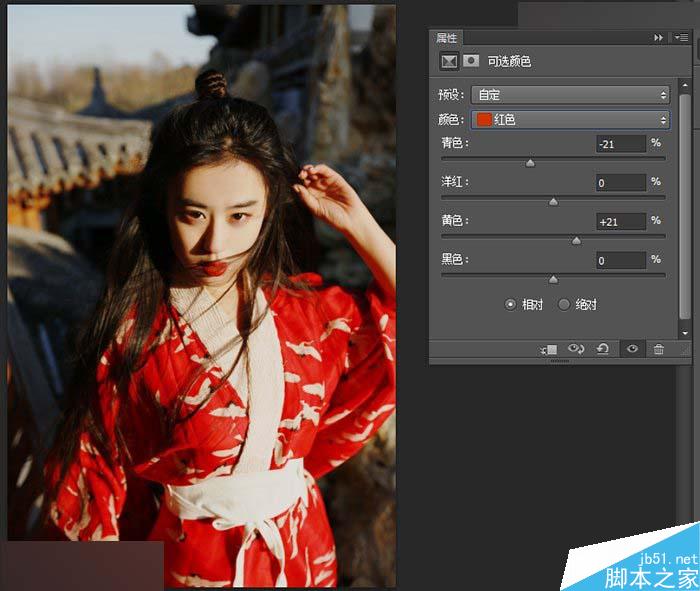Select the layer mask icon
This screenshot has width=700, height=591.
point(471,60)
